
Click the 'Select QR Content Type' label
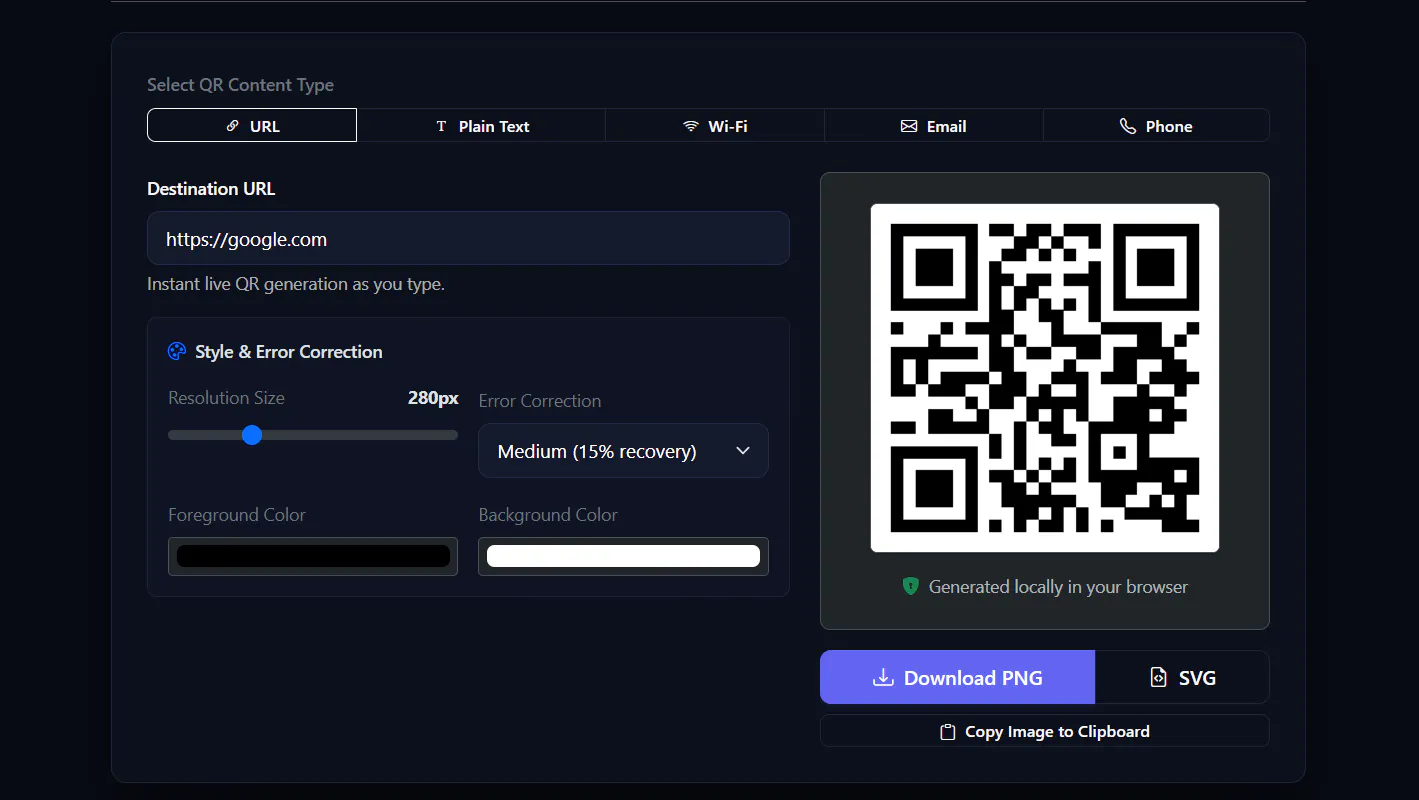click(x=240, y=85)
